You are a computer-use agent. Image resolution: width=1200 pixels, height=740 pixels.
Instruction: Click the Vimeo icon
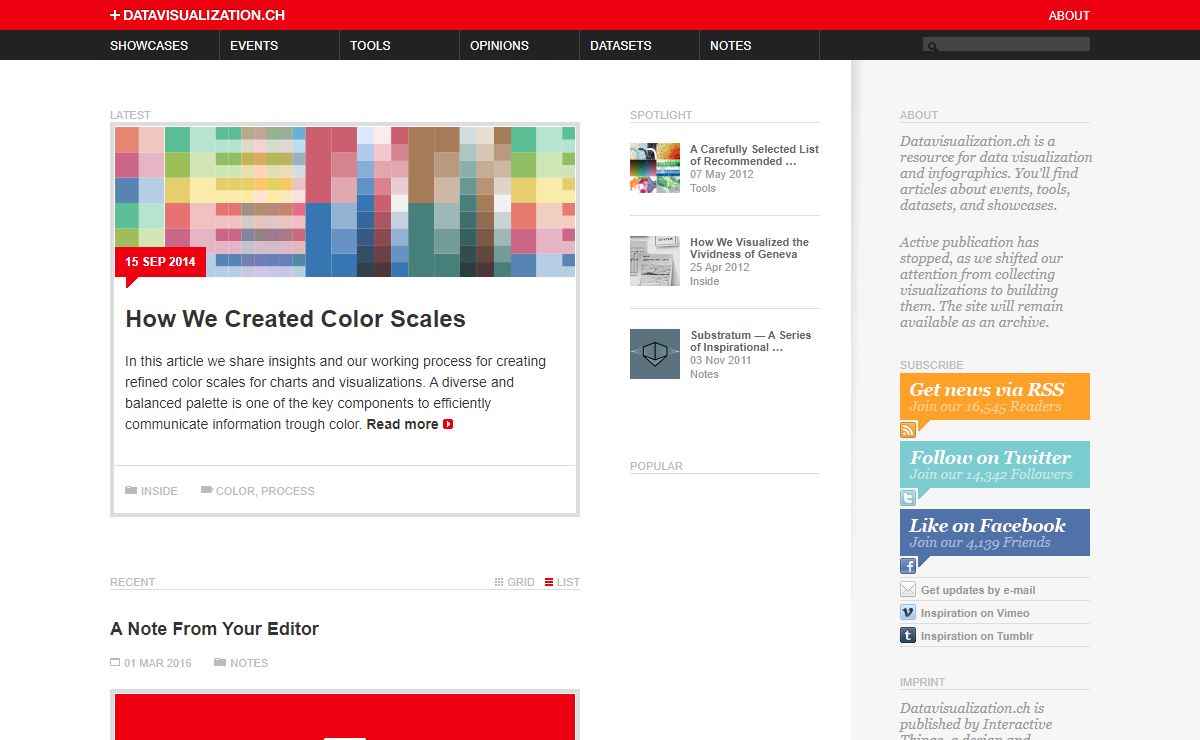[x=908, y=613]
